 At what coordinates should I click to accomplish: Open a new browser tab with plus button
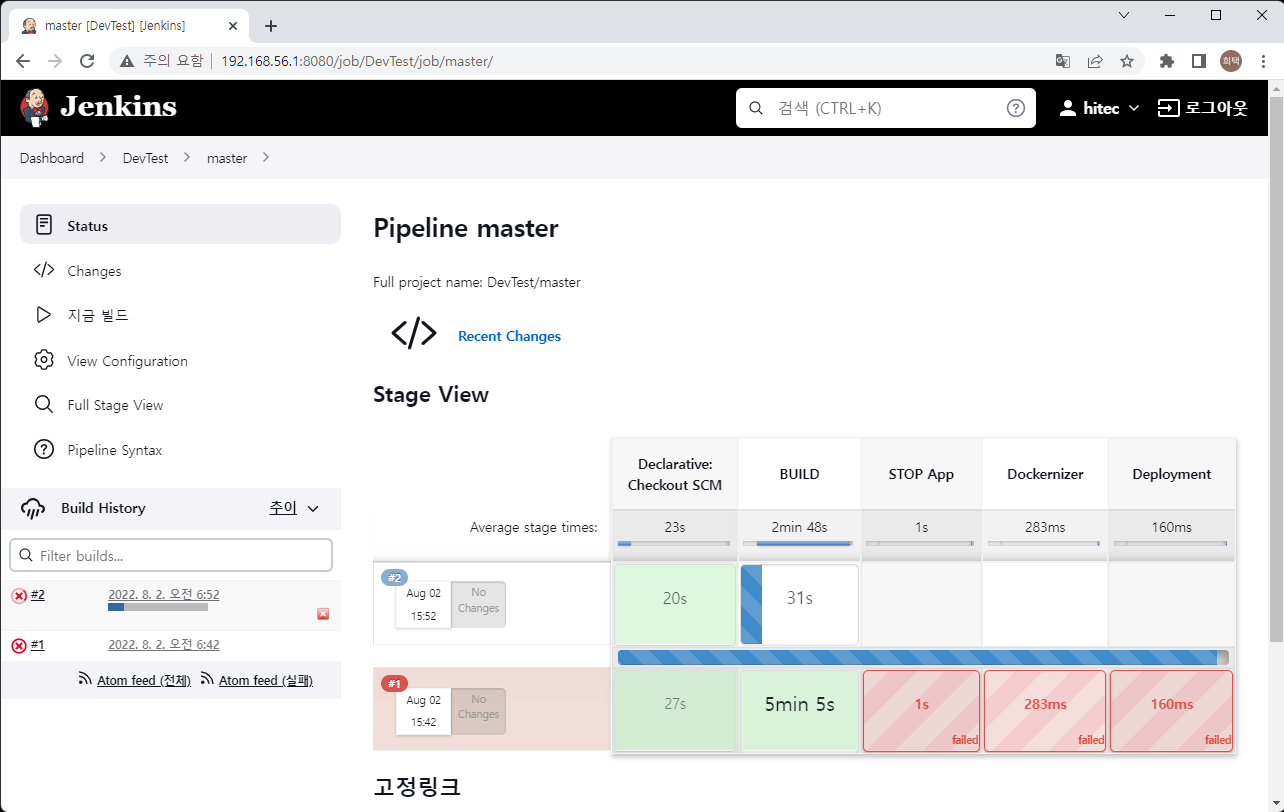click(x=270, y=26)
